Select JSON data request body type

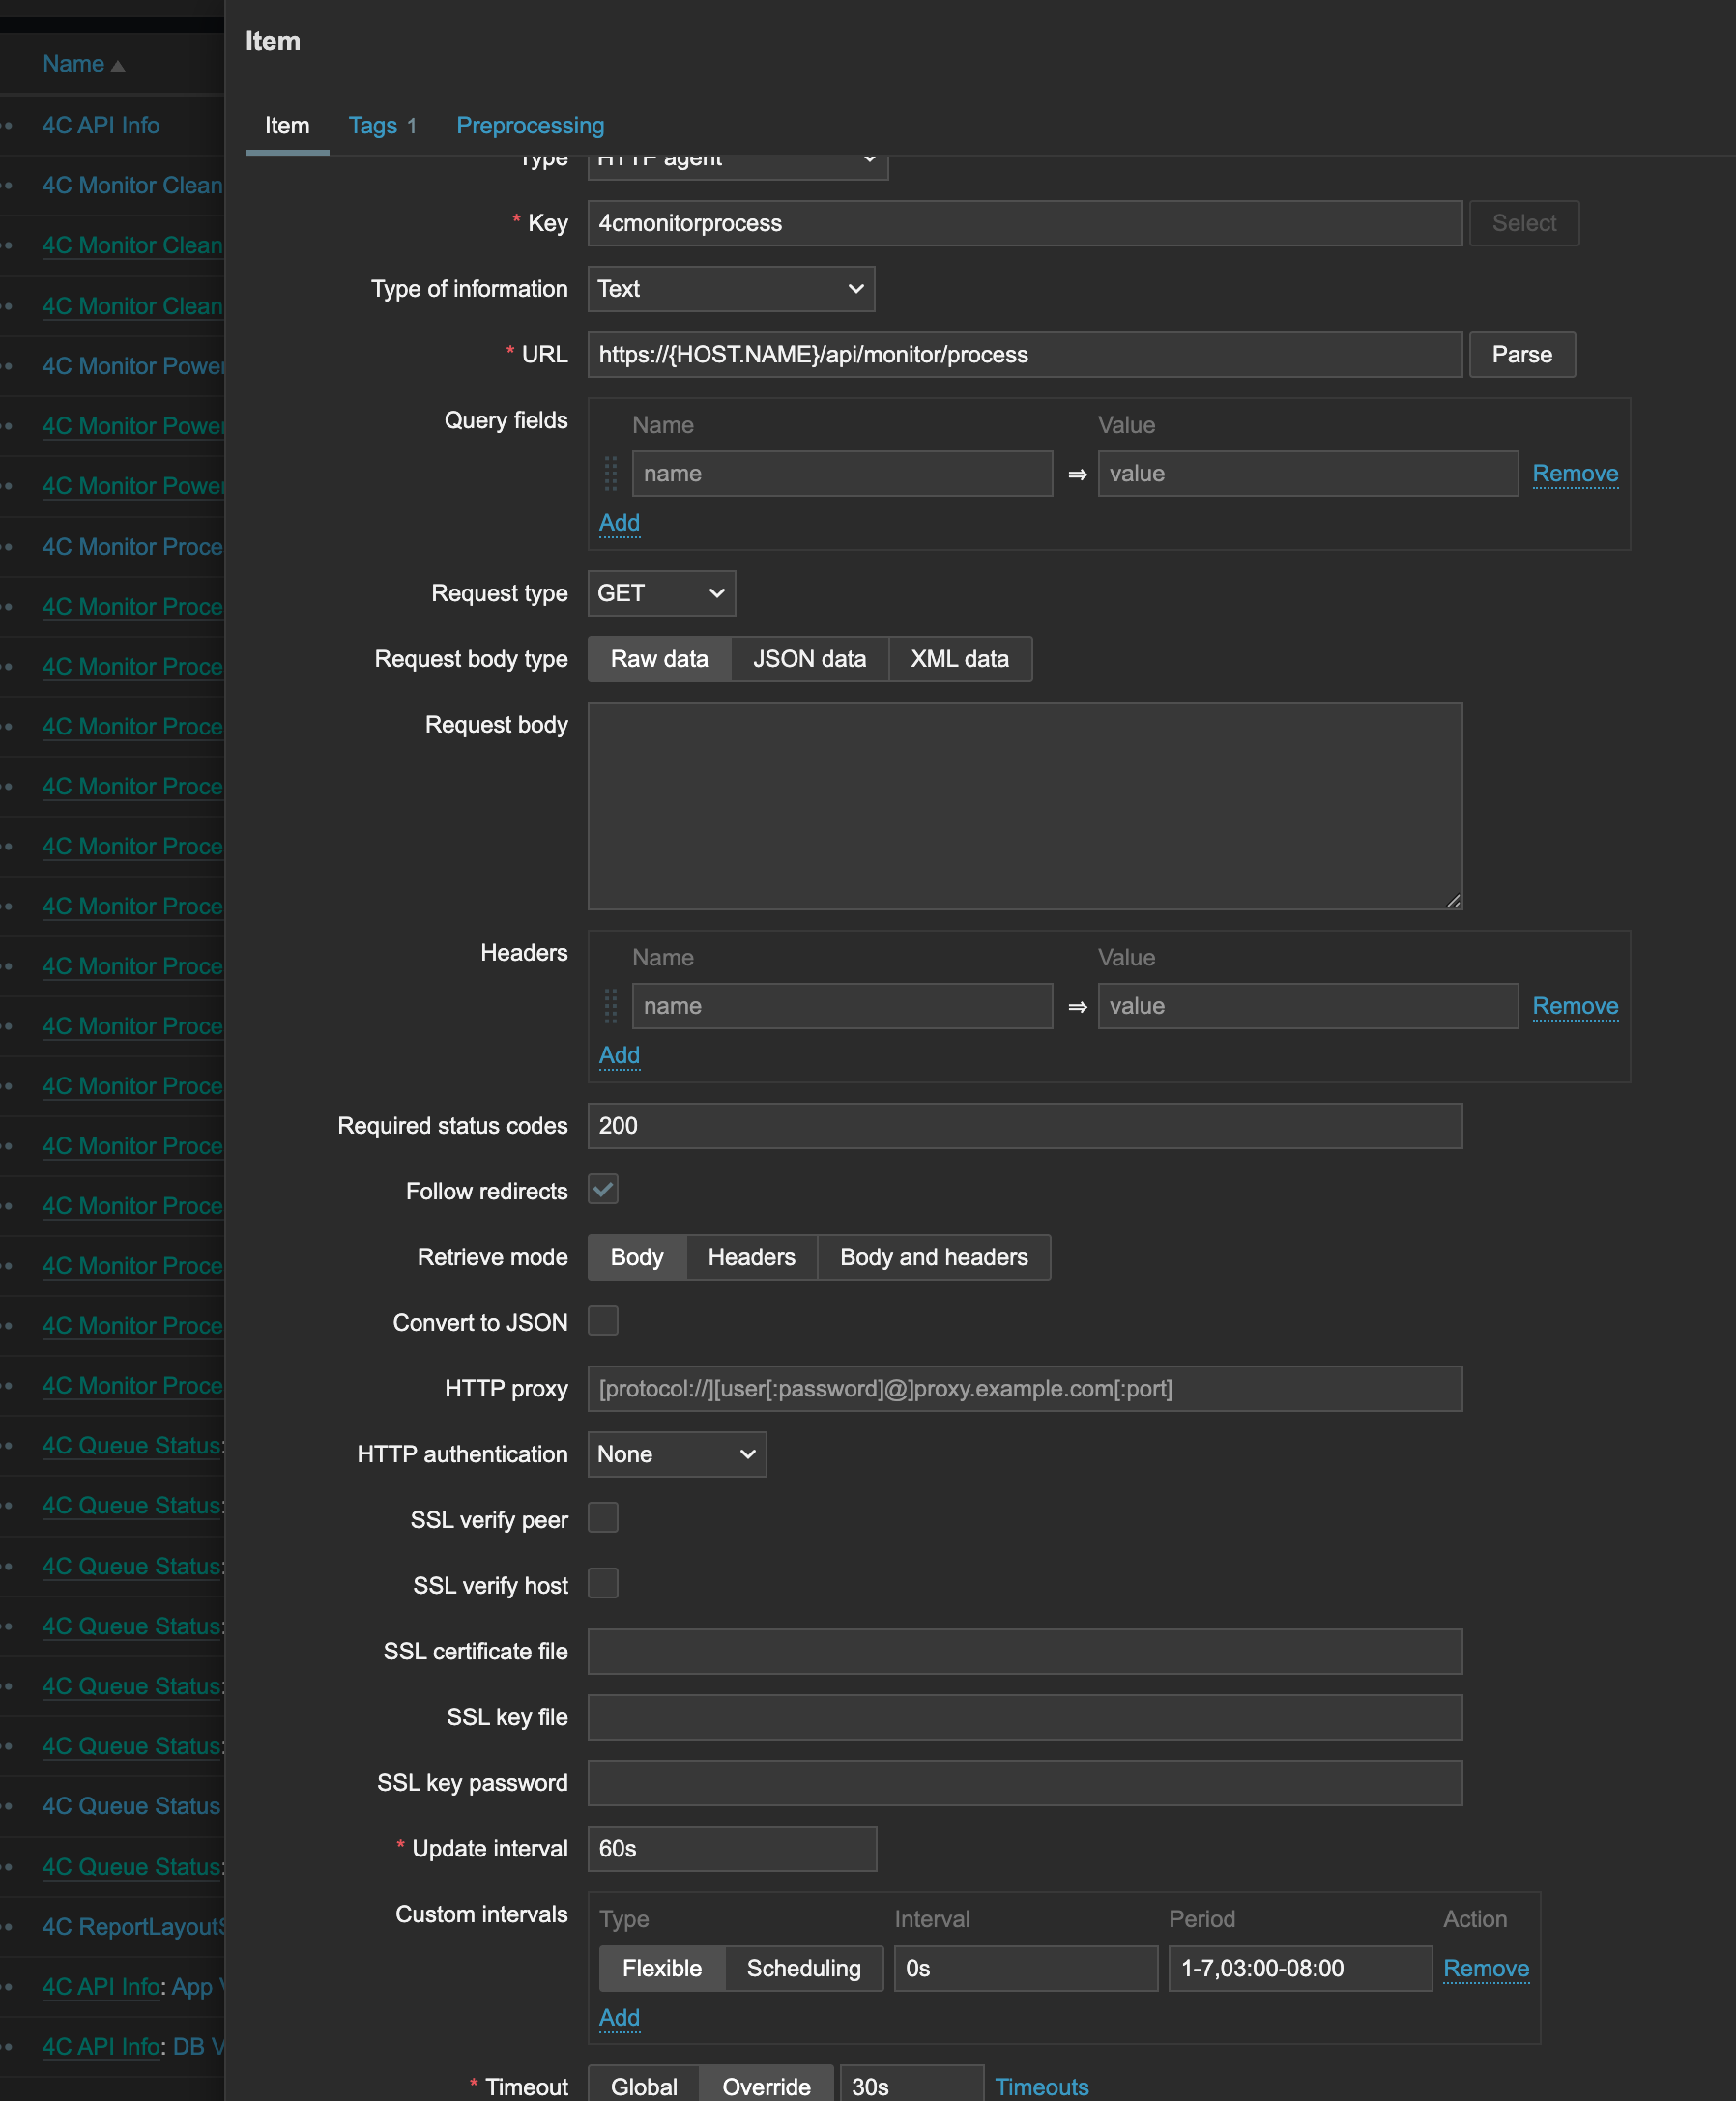809,660
